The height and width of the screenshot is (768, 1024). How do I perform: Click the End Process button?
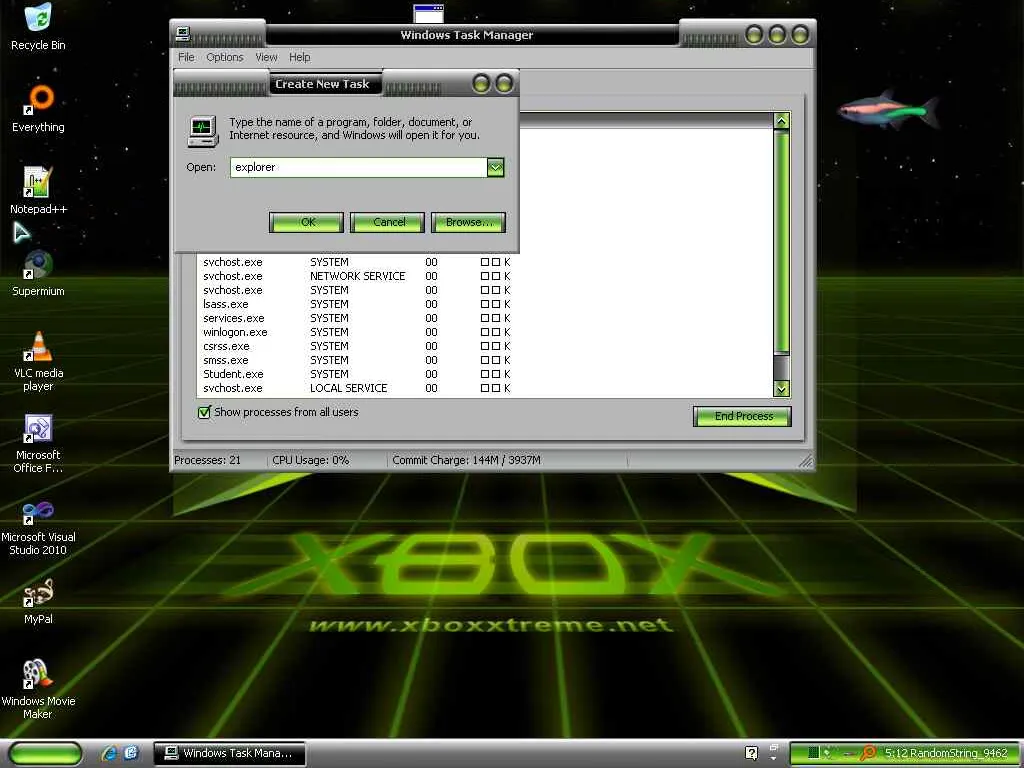742,416
